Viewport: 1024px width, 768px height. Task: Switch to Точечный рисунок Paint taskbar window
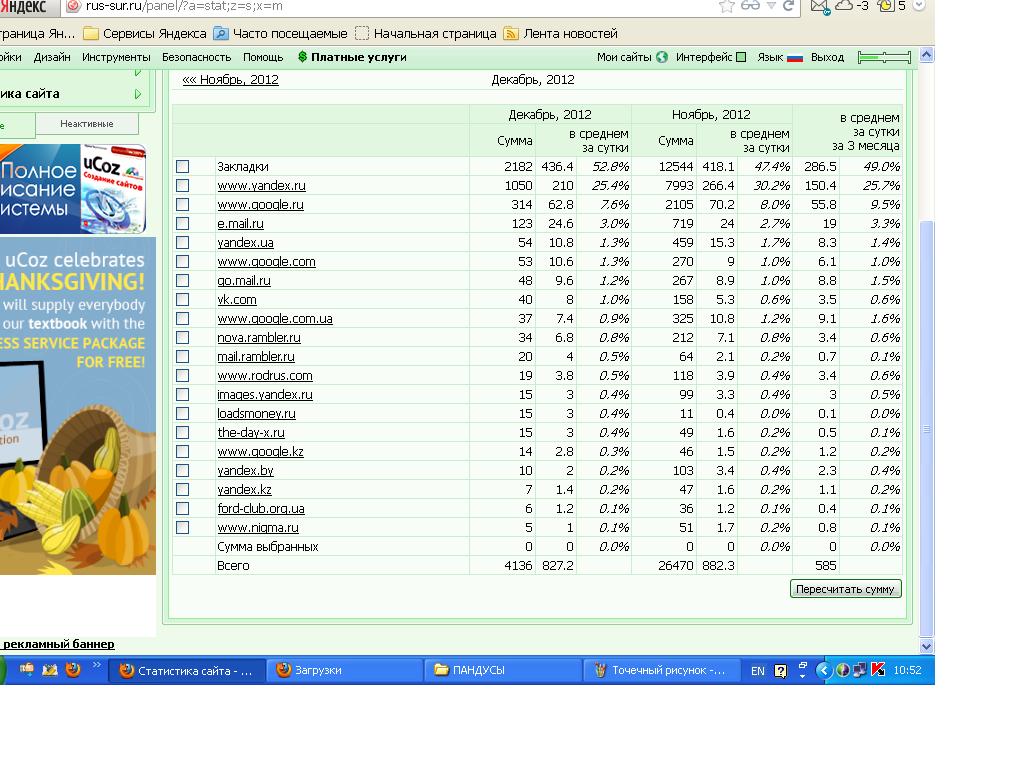[x=662, y=670]
